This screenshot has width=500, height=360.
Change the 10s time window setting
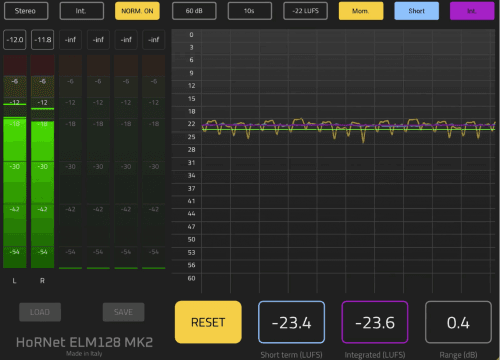coord(250,11)
